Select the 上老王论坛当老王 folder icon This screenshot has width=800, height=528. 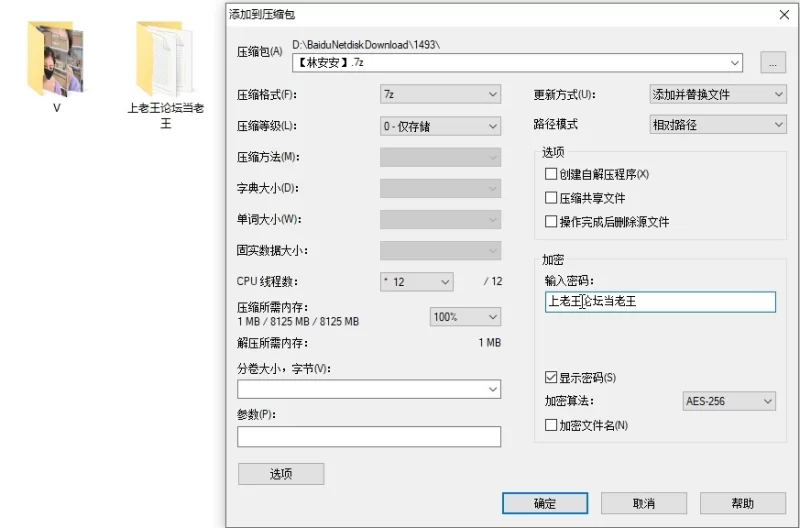click(x=164, y=59)
